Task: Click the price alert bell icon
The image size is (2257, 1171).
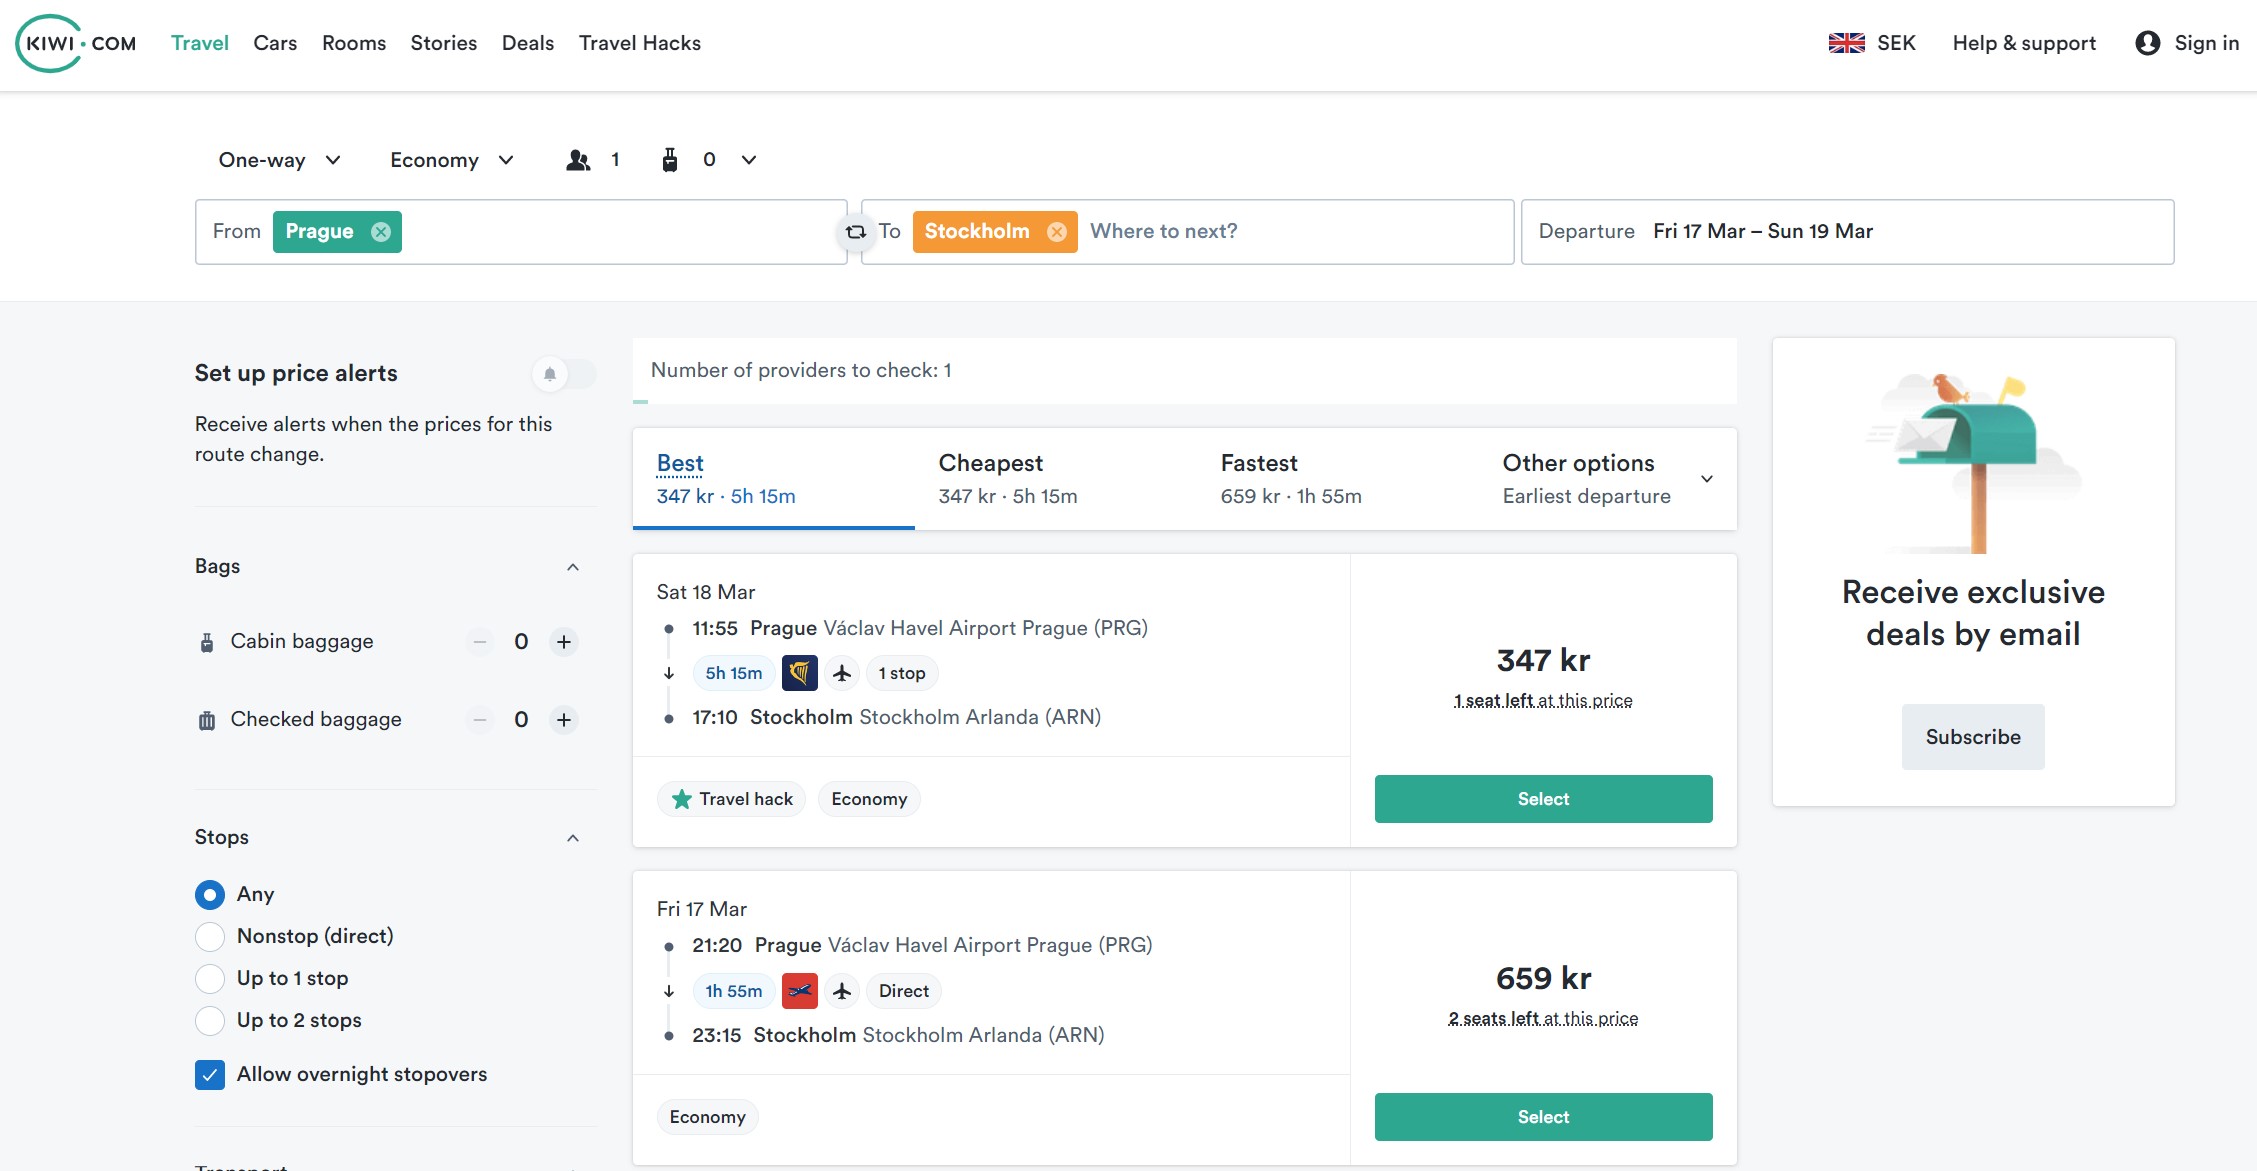Action: coord(549,373)
